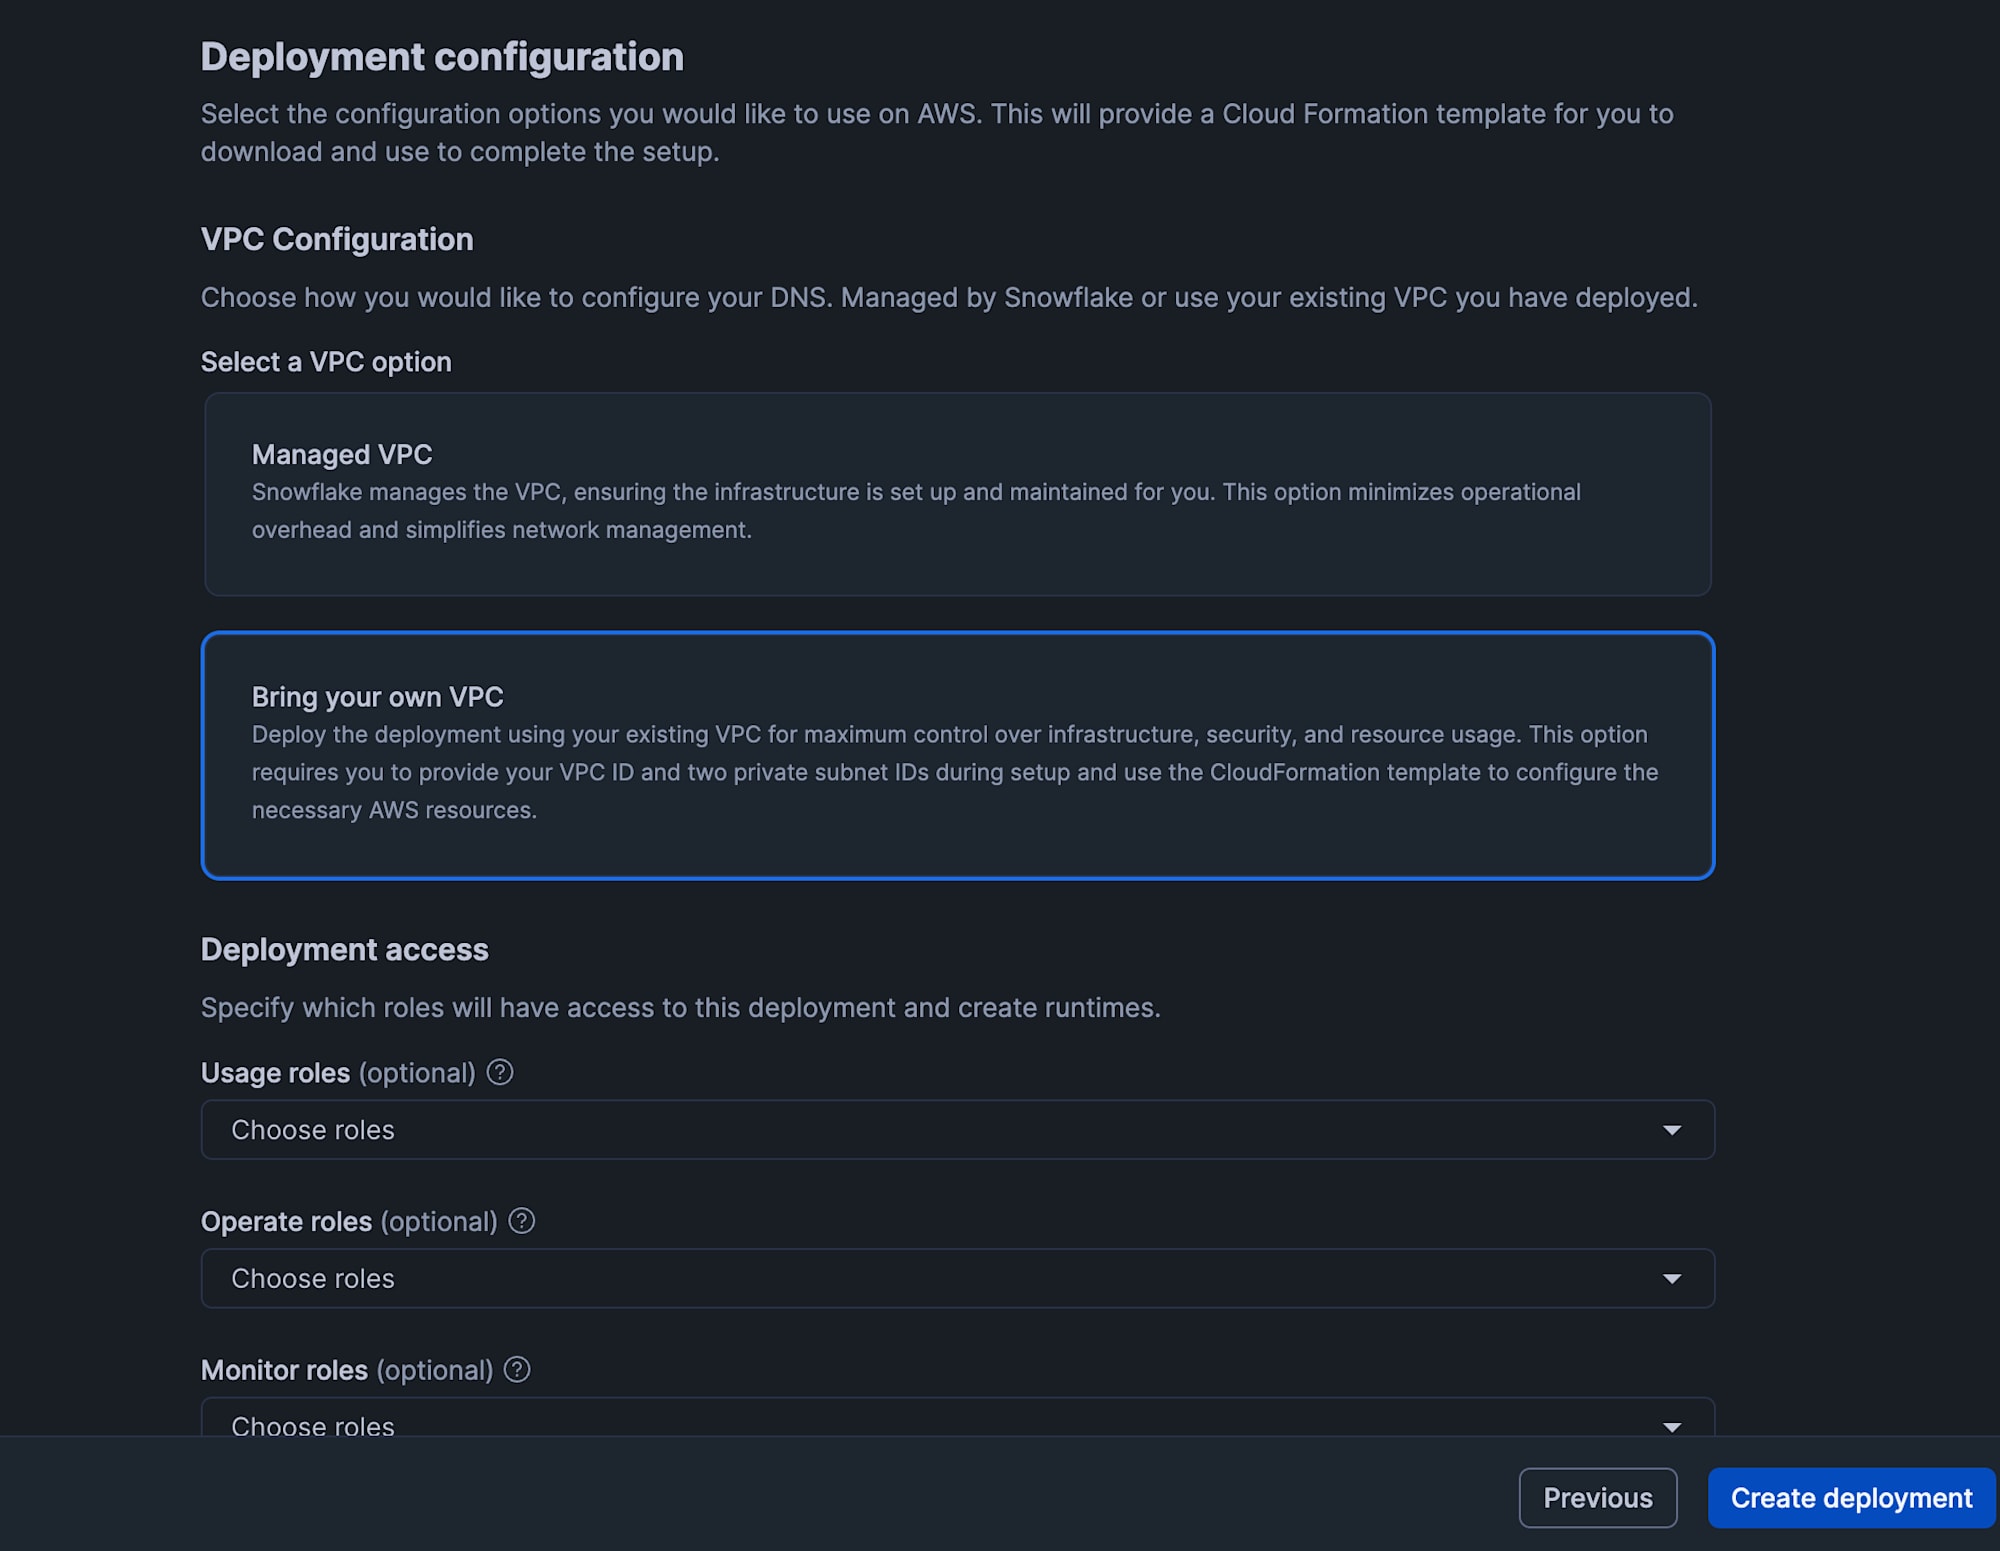The width and height of the screenshot is (2000, 1551).
Task: Open the Usage roles help tooltip icon
Action: click(x=500, y=1072)
